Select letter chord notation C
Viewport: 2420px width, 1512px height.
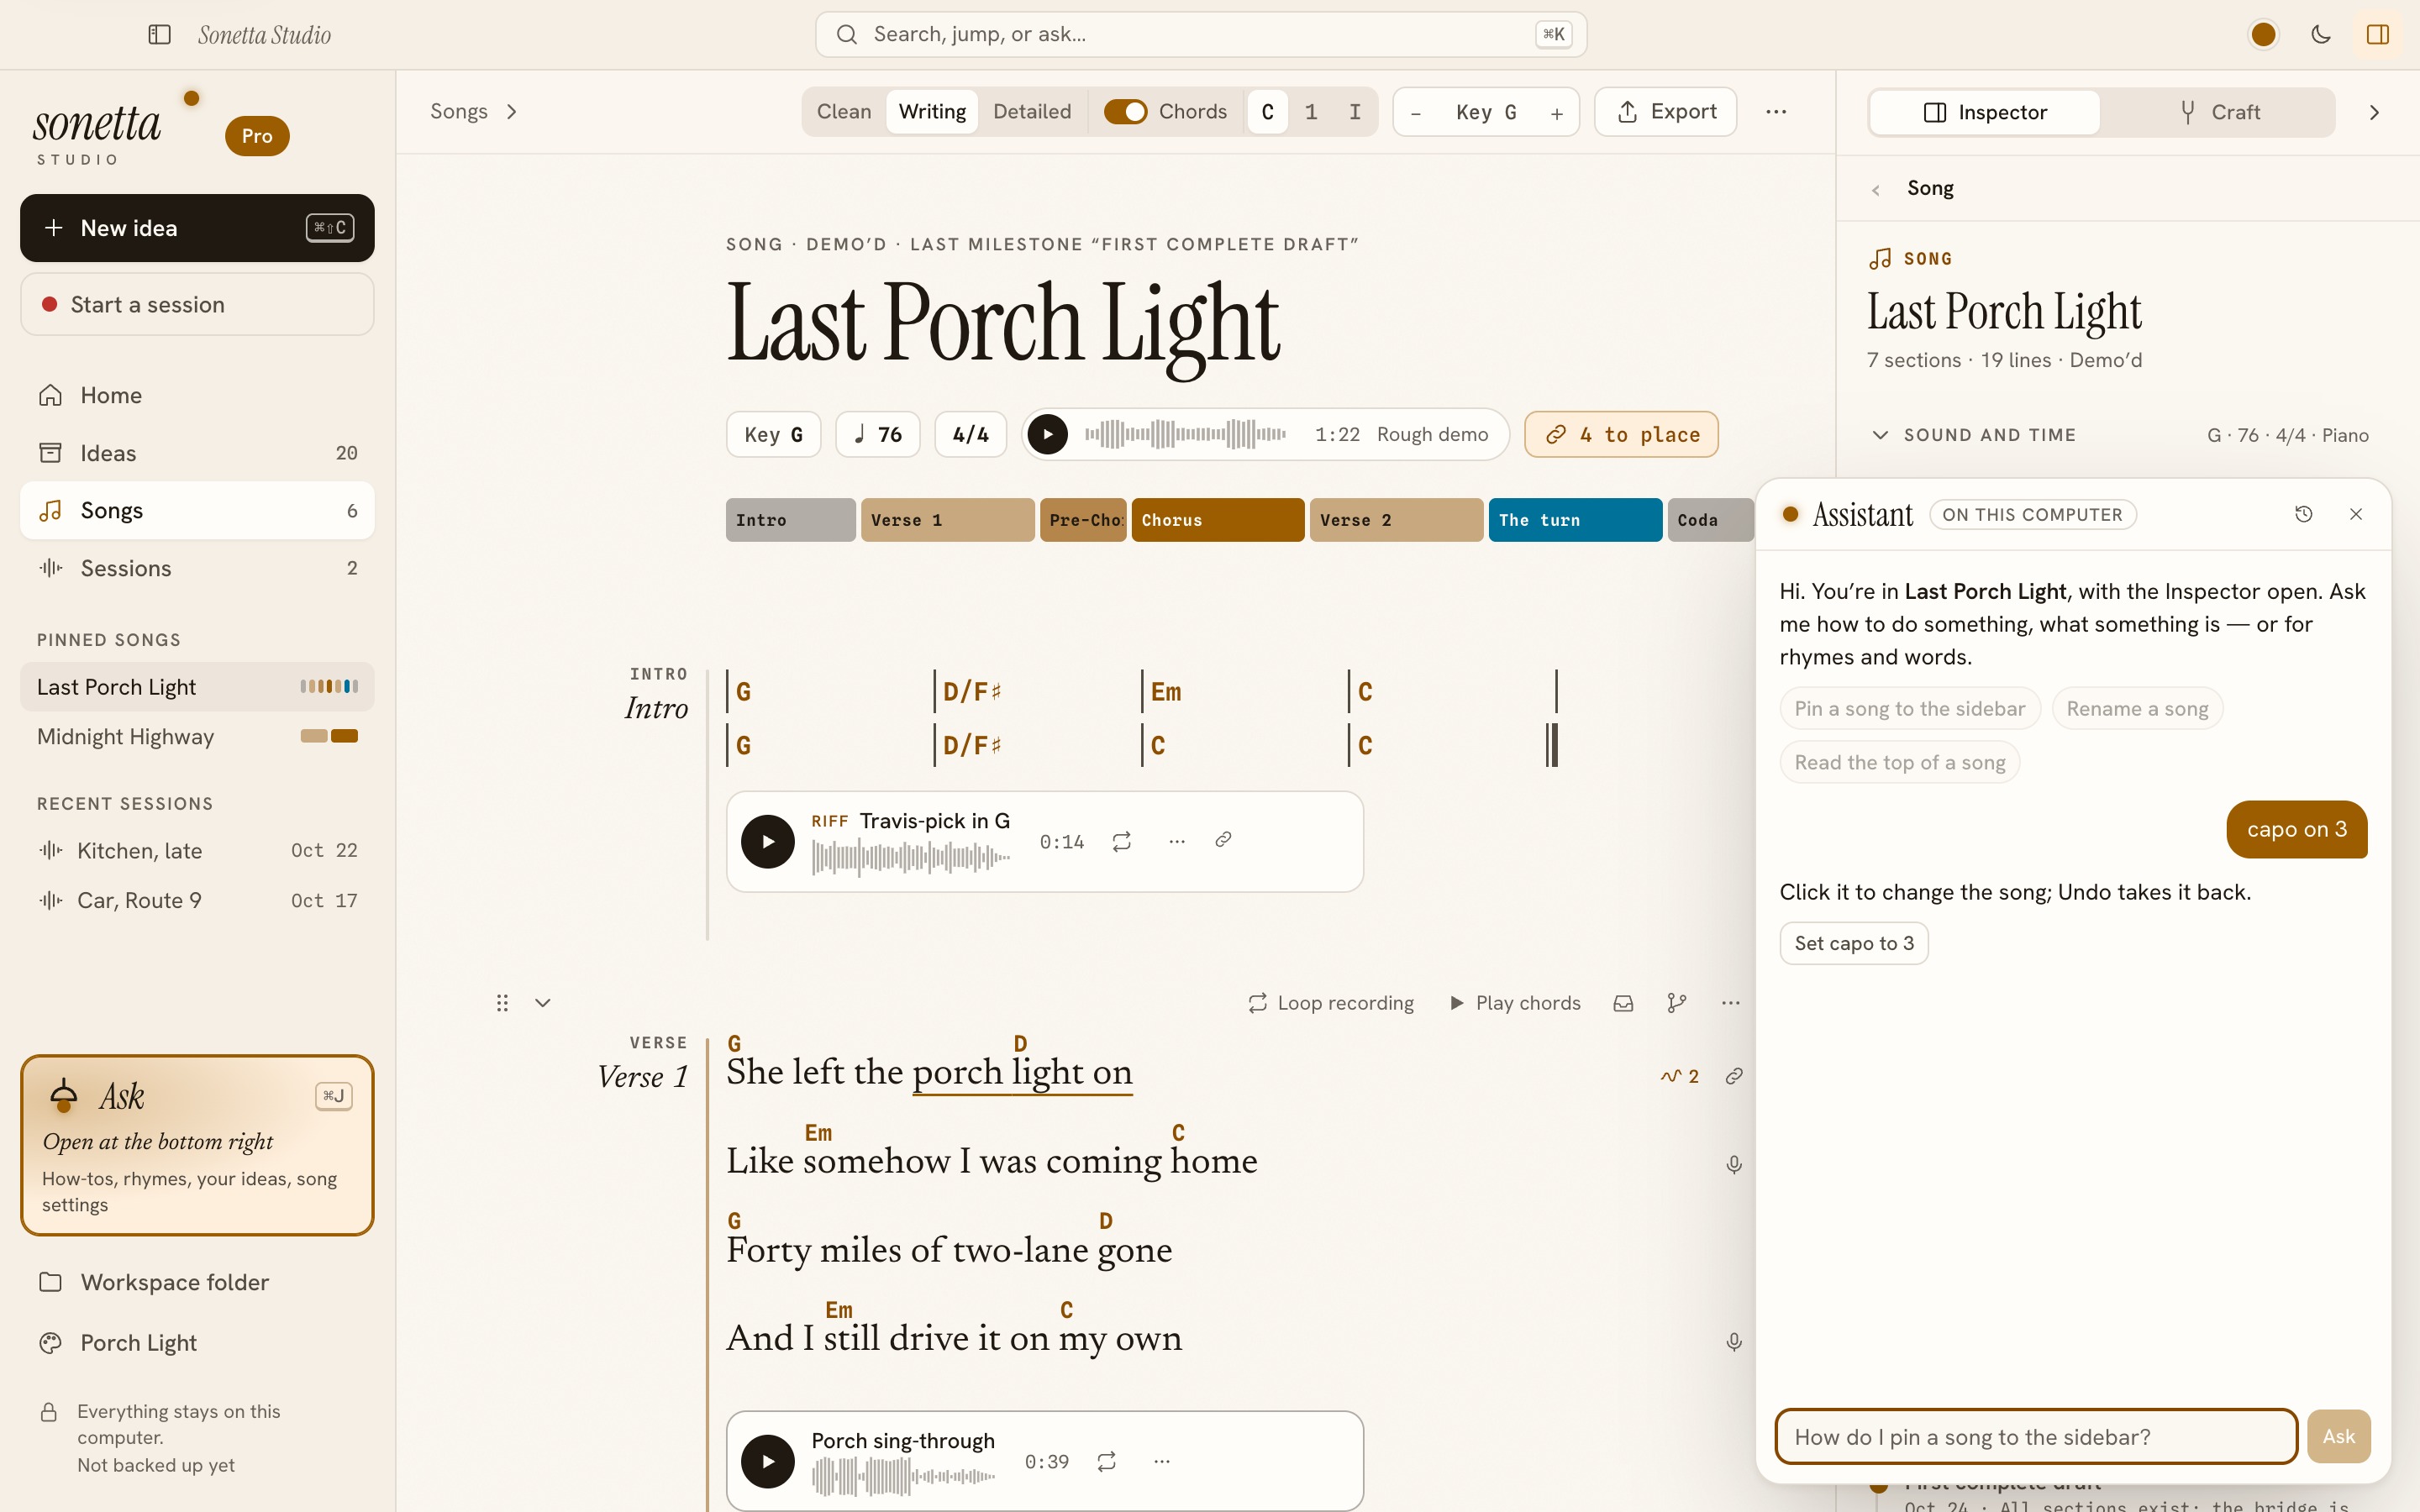[1268, 112]
